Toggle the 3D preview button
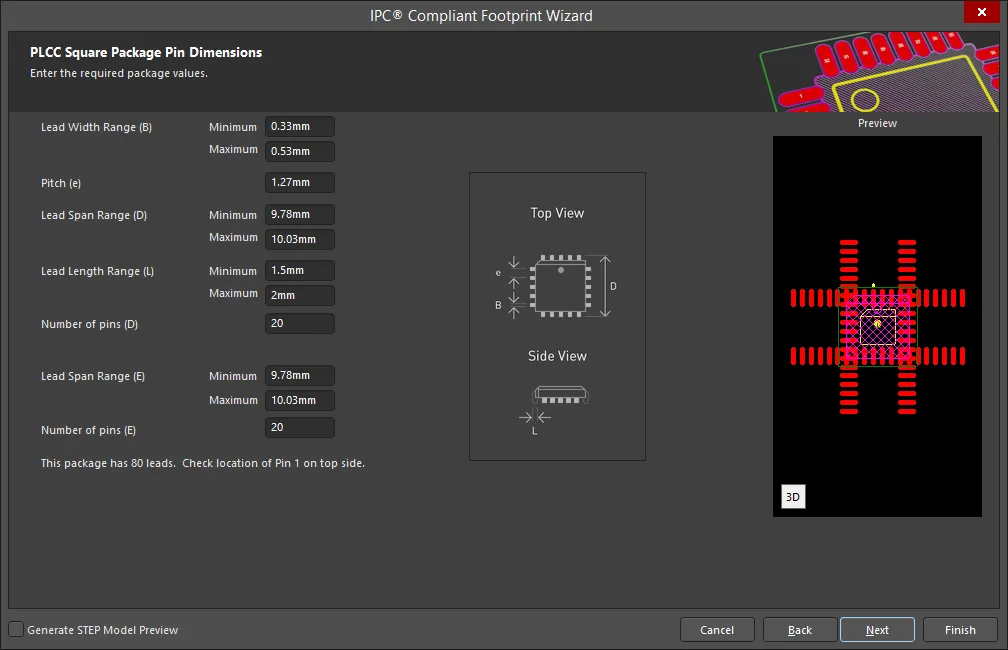Image resolution: width=1008 pixels, height=650 pixels. [x=793, y=496]
